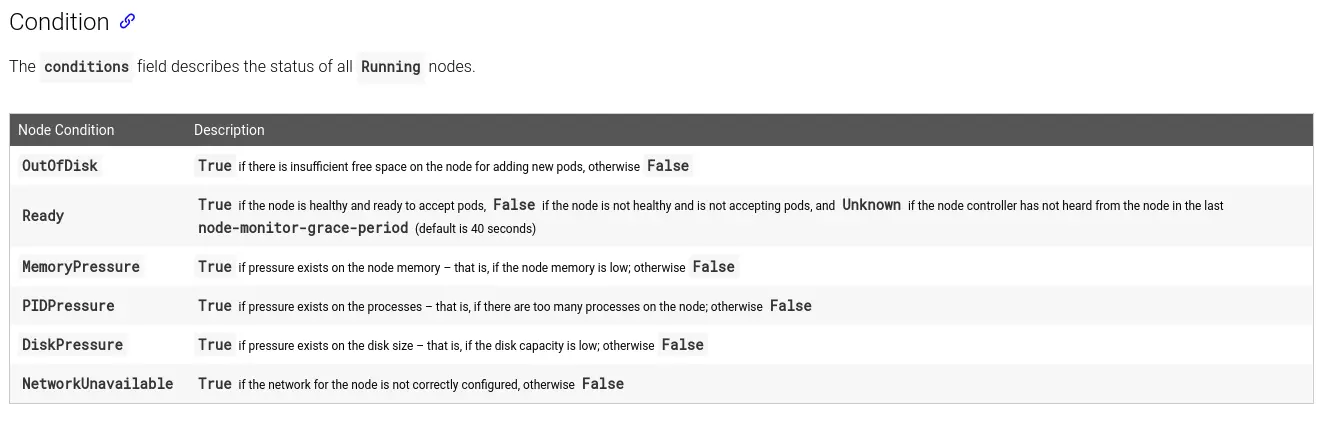
Task: Click True in the OutOfDisk description
Action: pyautogui.click(x=215, y=166)
